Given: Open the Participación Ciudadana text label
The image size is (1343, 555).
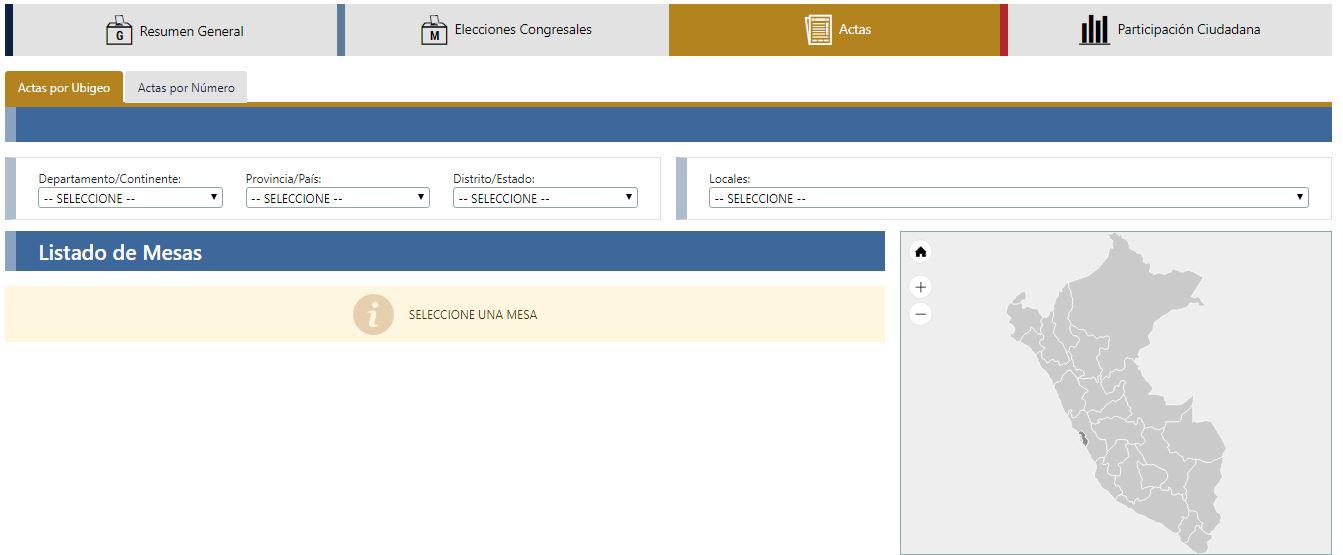Looking at the screenshot, I should [1188, 30].
